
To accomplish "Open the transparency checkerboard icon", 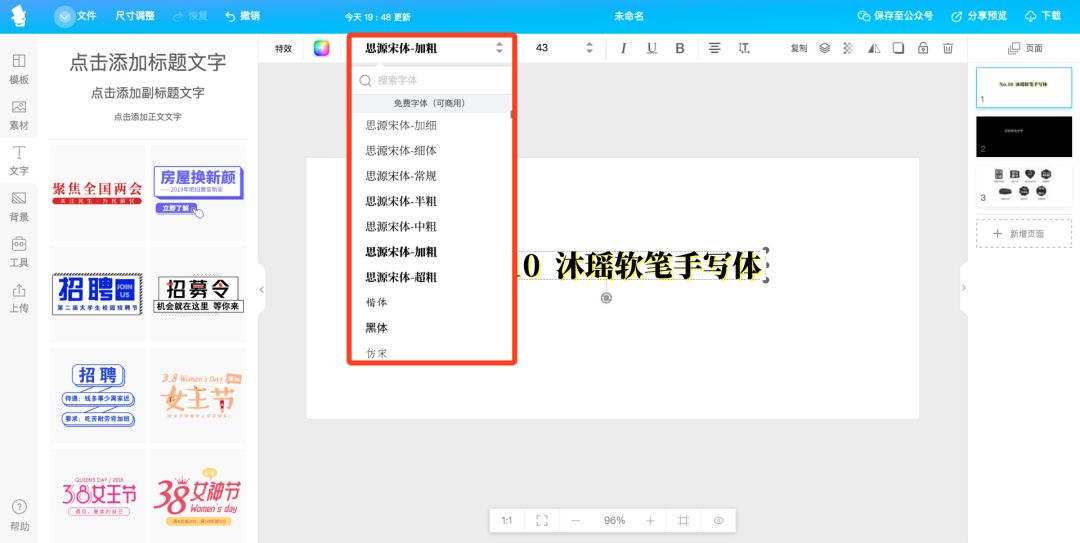I will tap(849, 48).
